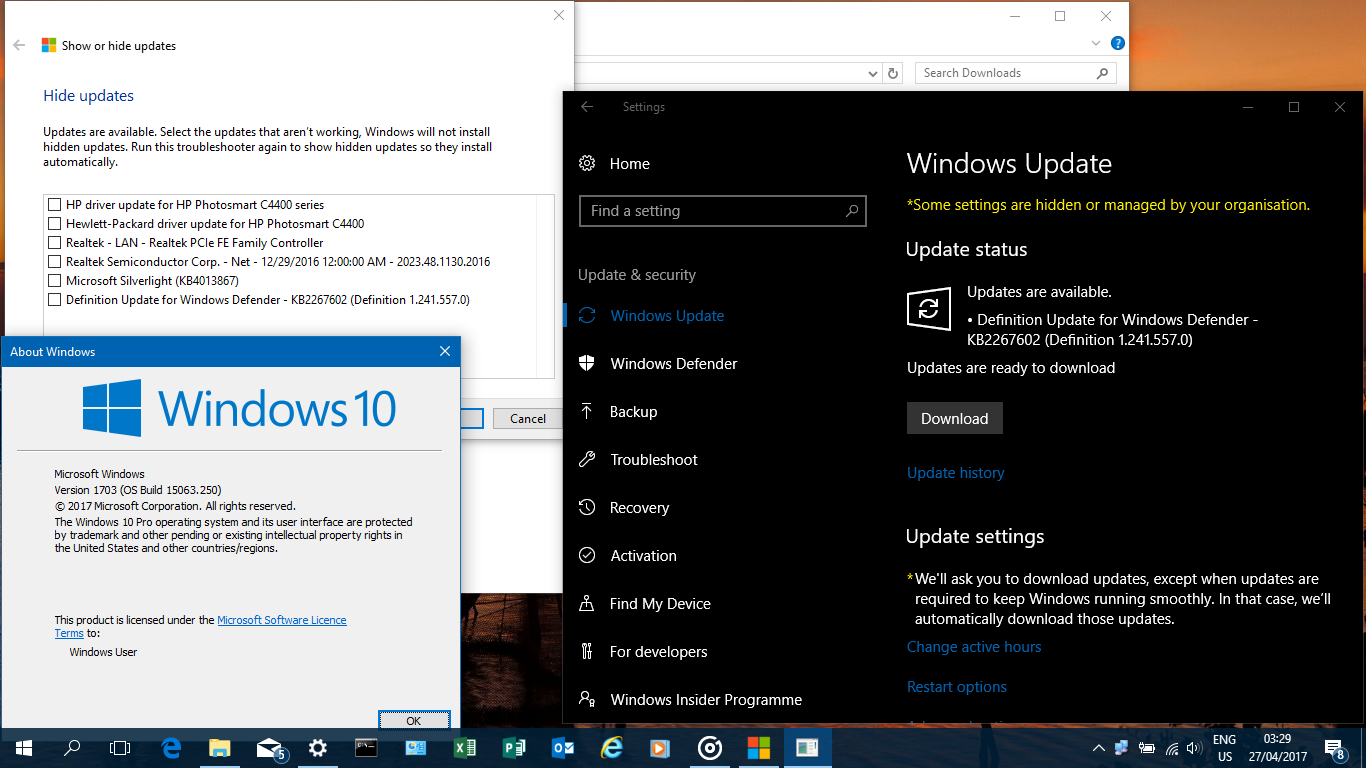
Task: Click the search magnifier in Search Downloads
Action: click(1103, 73)
